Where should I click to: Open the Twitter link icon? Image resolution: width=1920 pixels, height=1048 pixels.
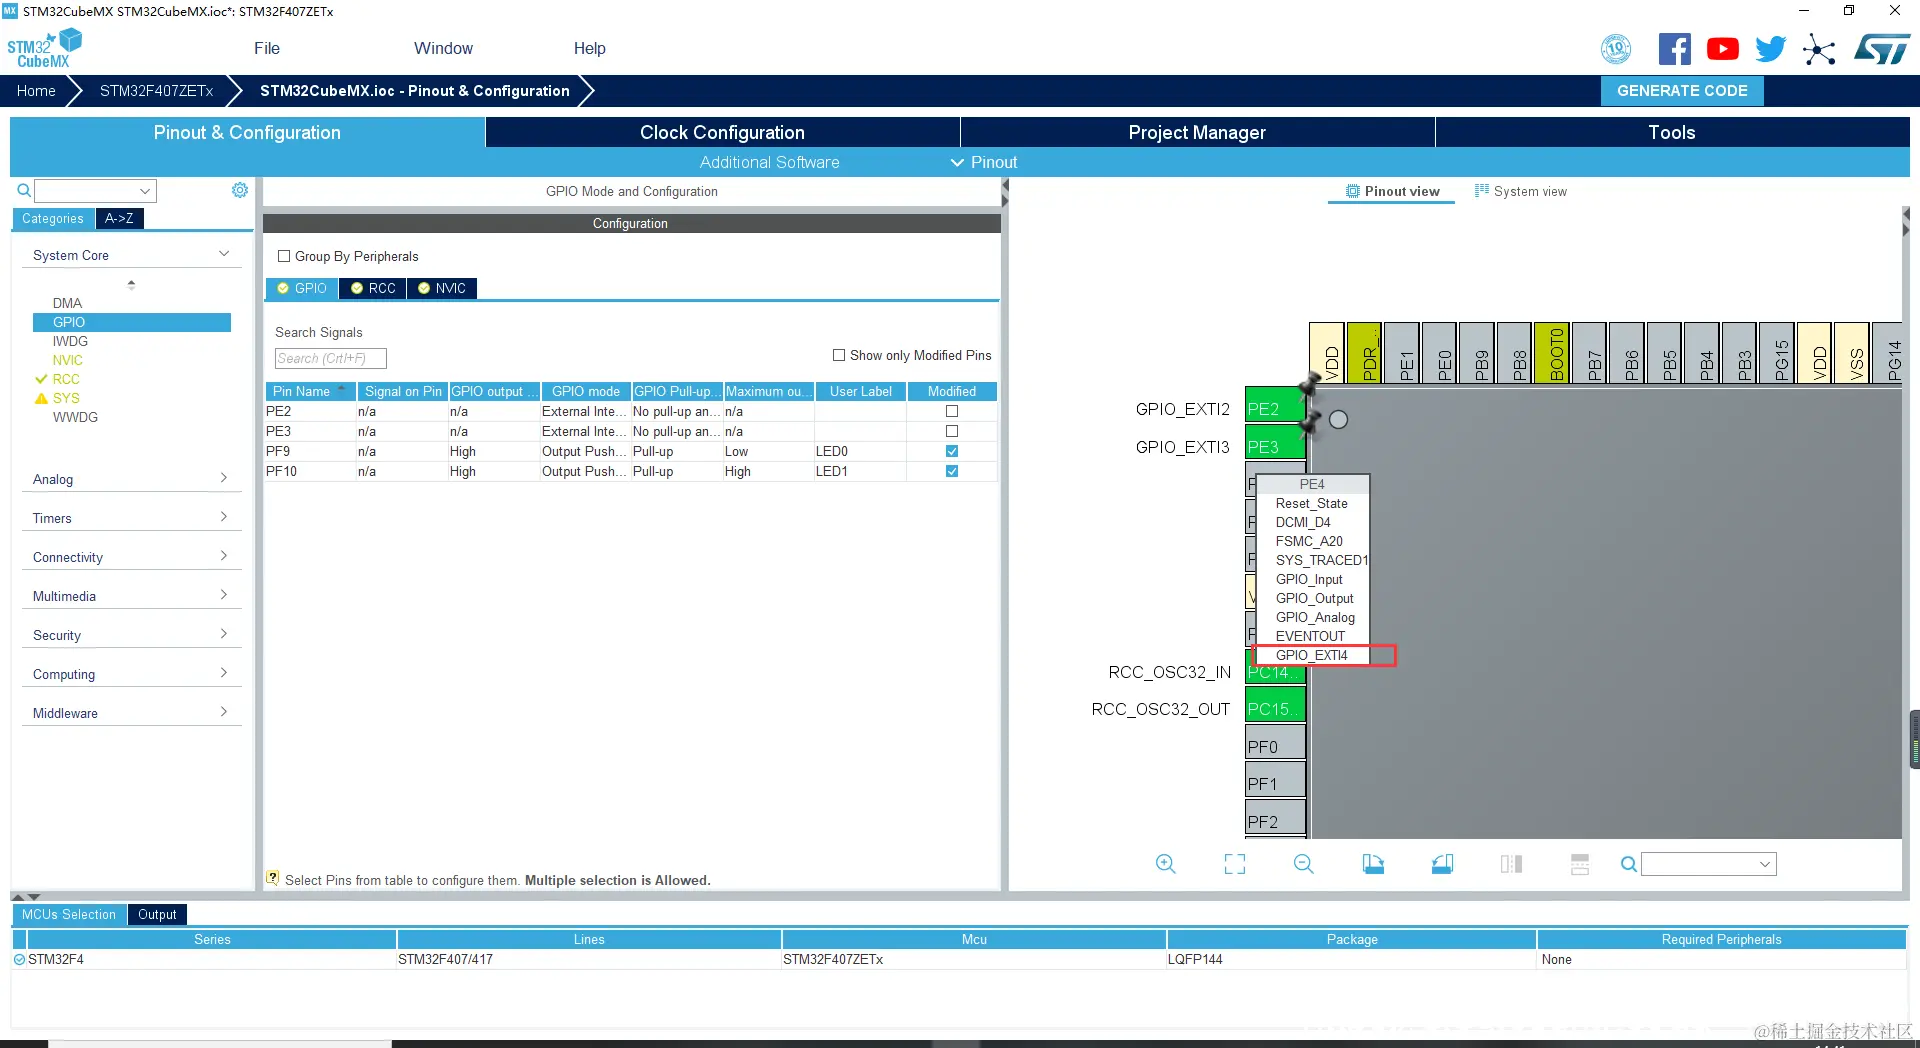coord(1770,49)
